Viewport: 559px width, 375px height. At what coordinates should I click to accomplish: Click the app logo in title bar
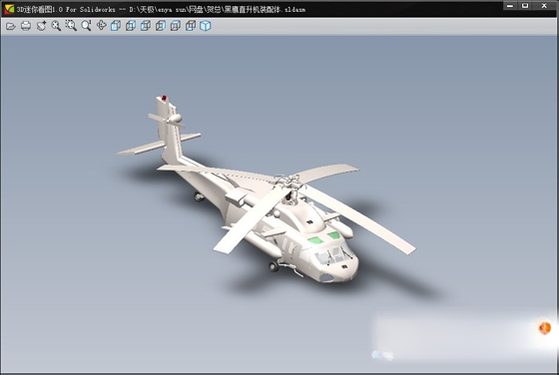[9, 9]
